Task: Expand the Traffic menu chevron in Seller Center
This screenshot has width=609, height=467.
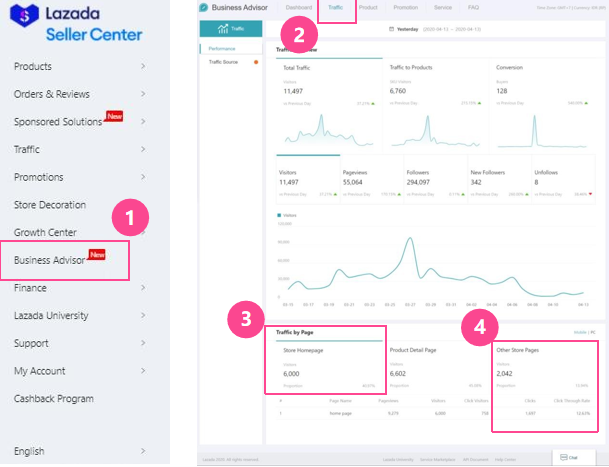Action: click(143, 149)
